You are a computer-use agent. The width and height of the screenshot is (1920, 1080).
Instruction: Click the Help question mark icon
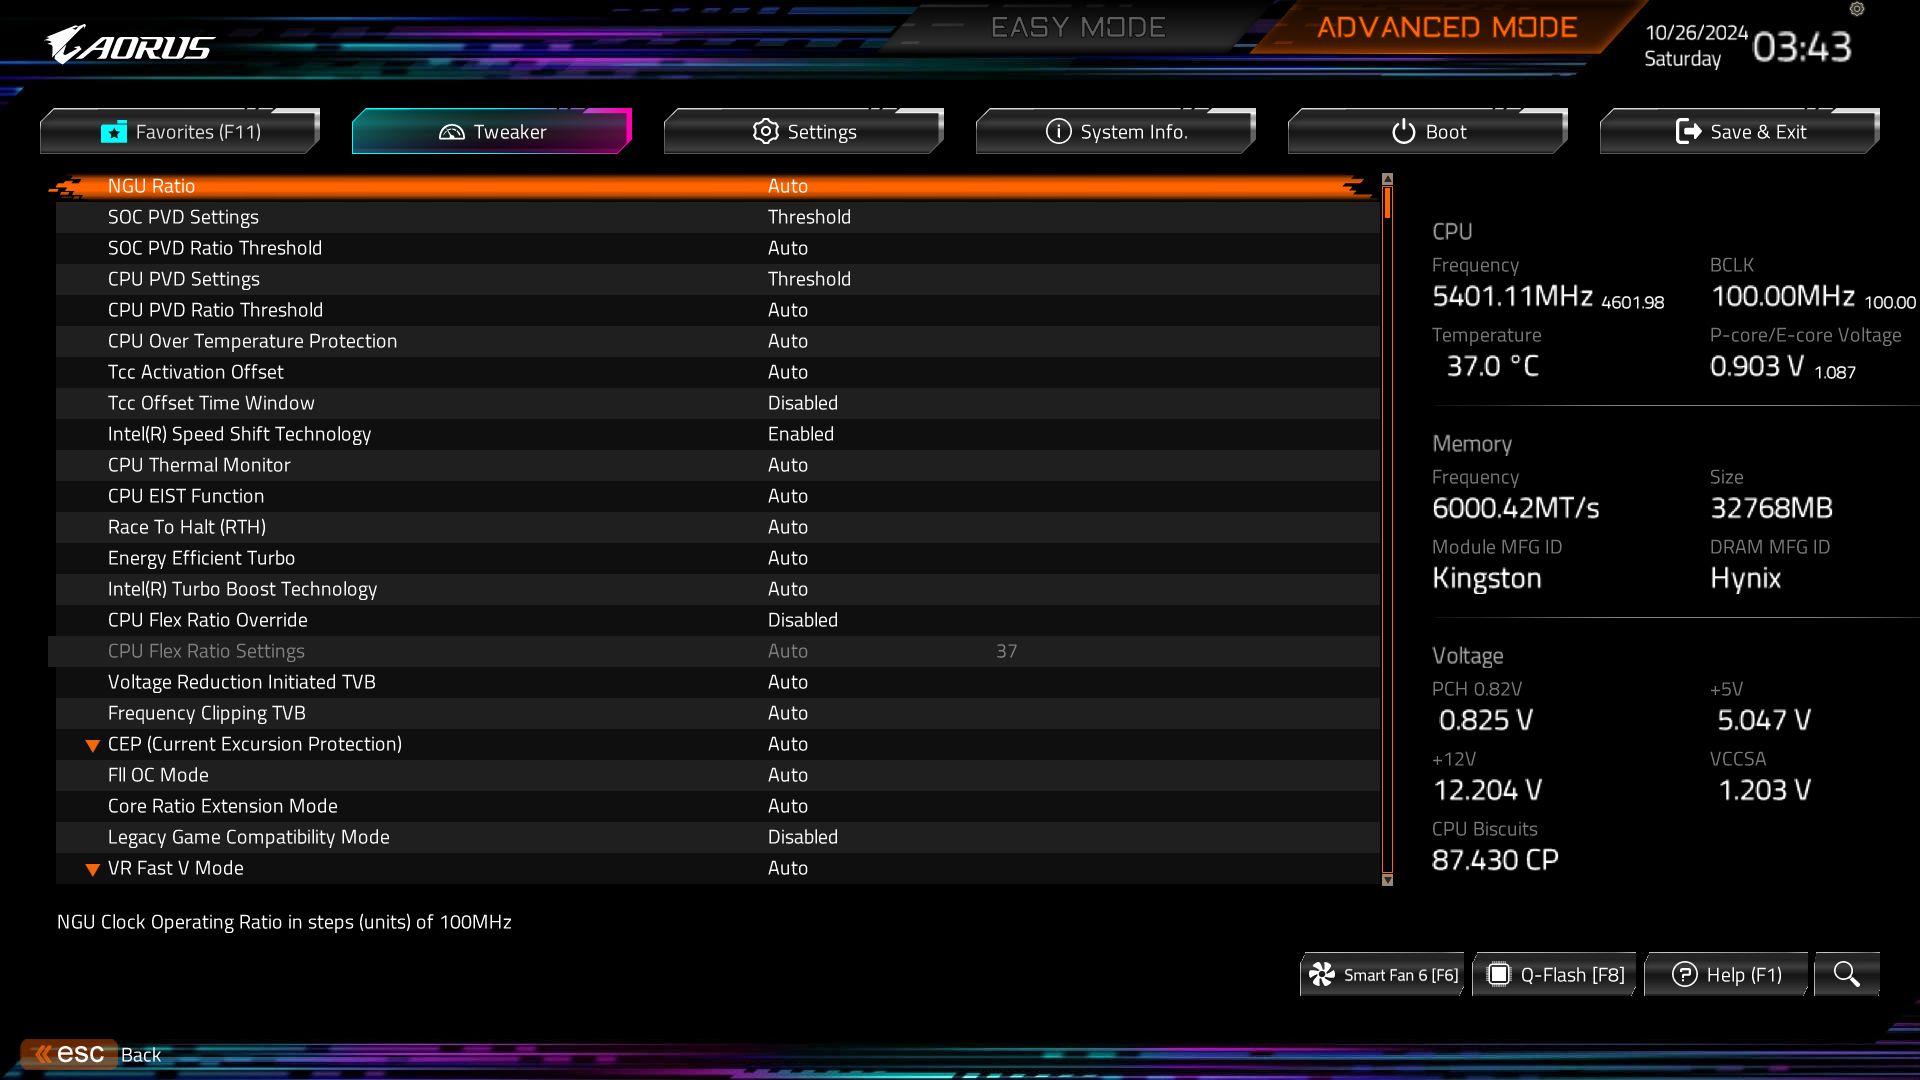[x=1685, y=974]
